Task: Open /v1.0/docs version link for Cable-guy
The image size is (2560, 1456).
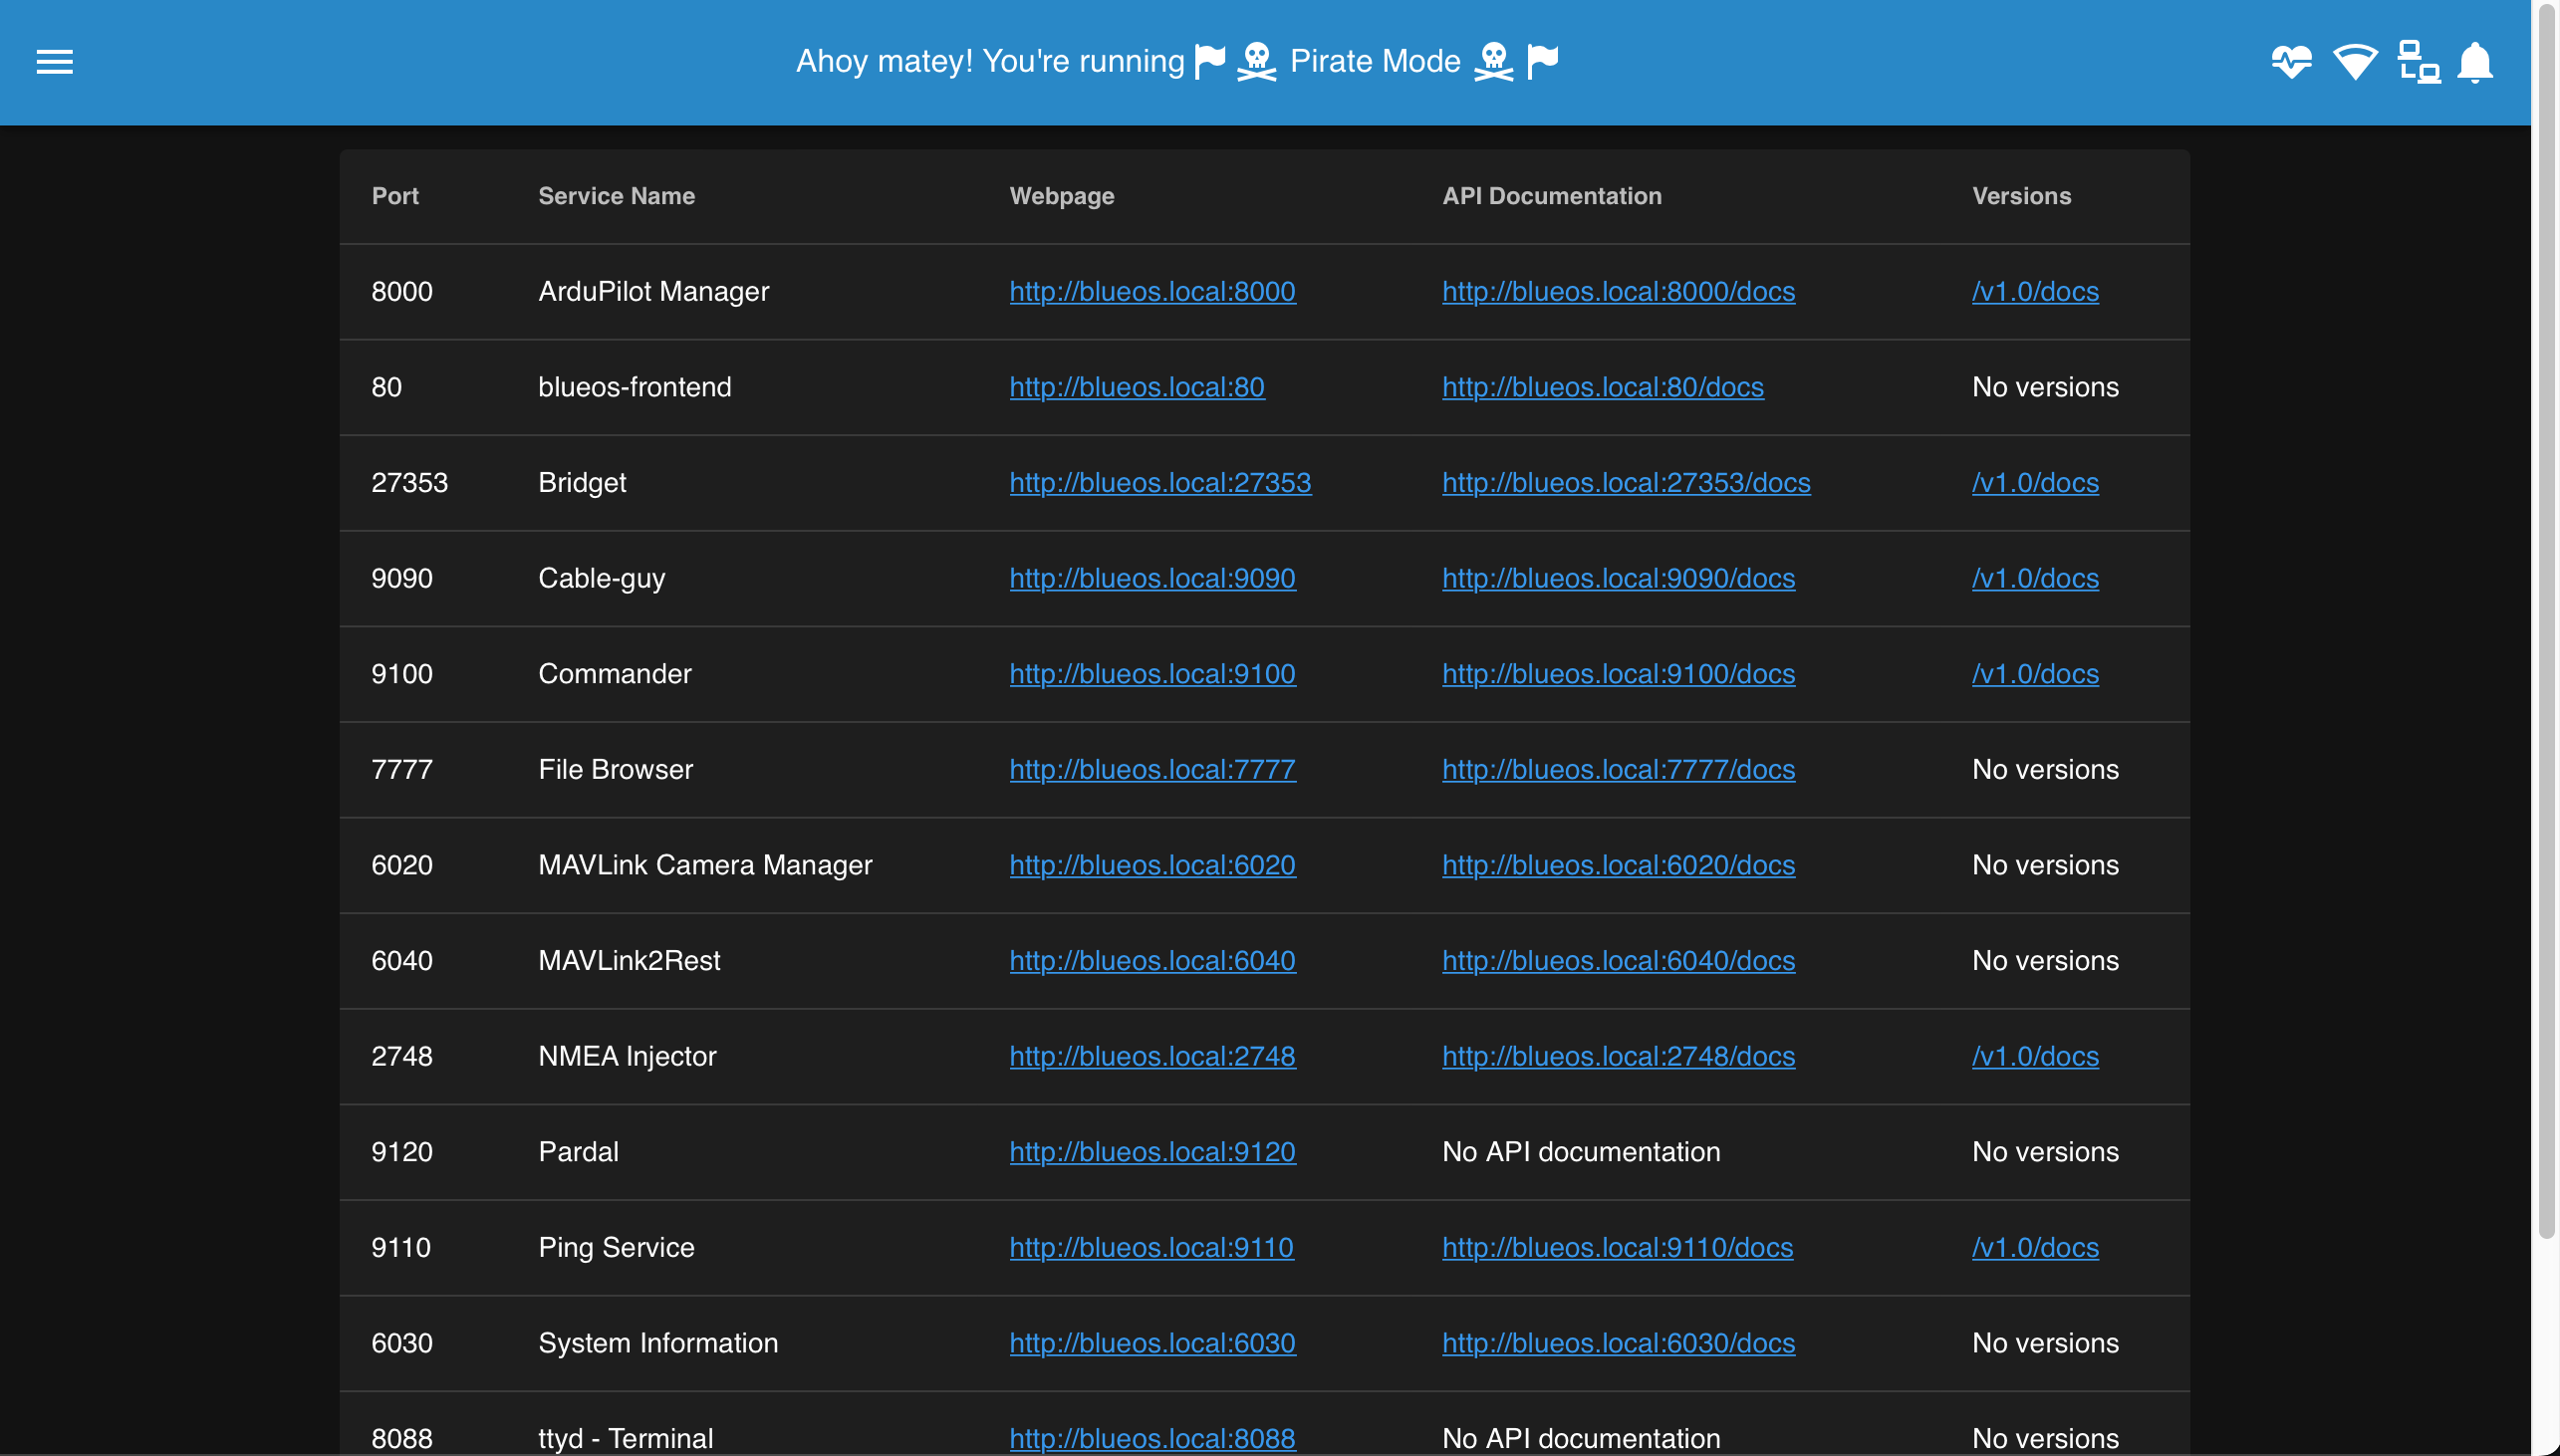Action: 2035,578
